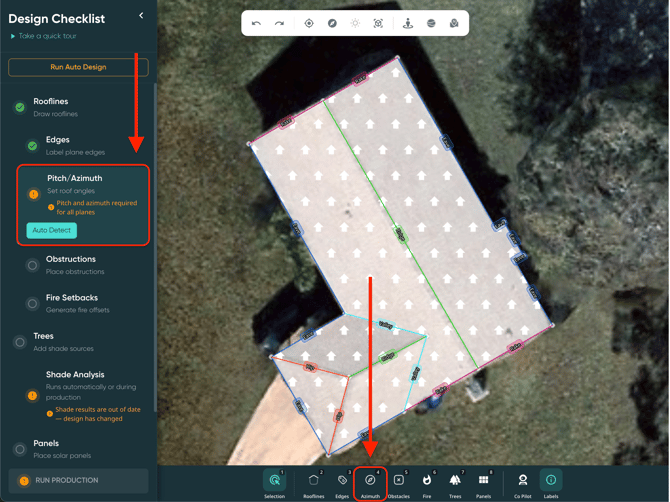Click 'Pitch and azimuth required for all planes'
The width and height of the screenshot is (670, 502).
point(97,208)
